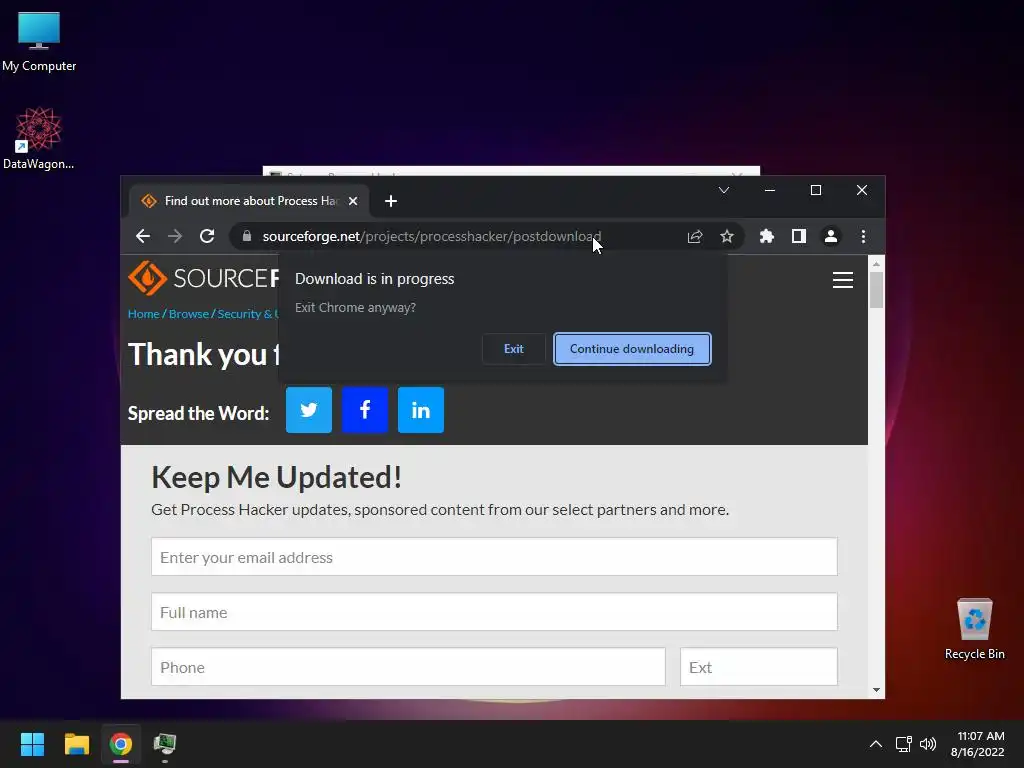Open Chrome profile icon
This screenshot has height=768, width=1024.
(831, 236)
